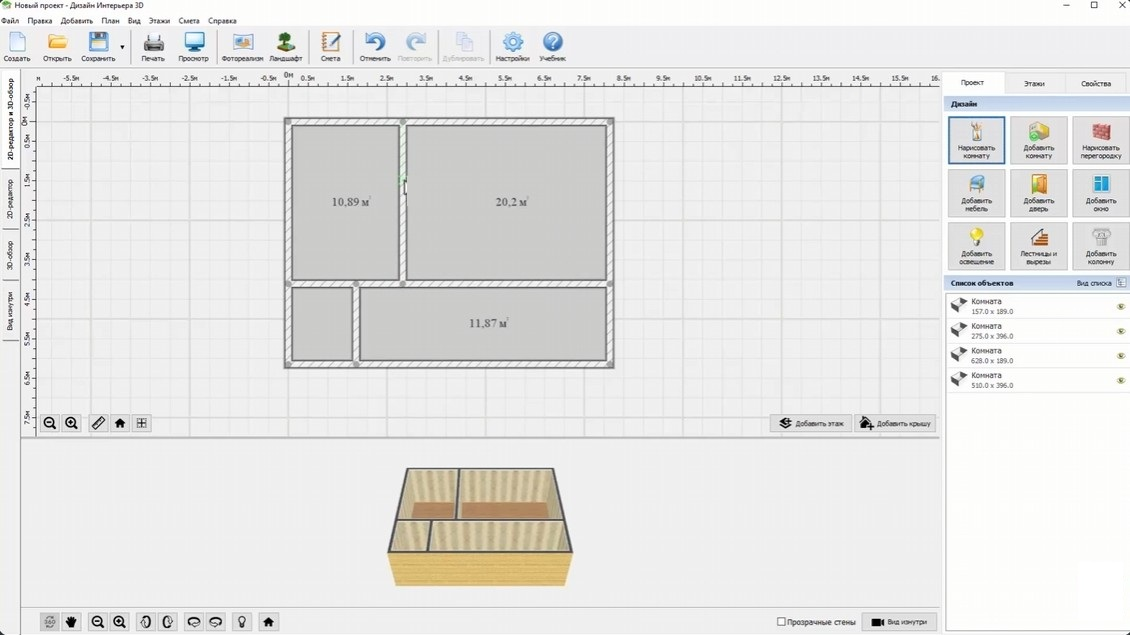Choose the Добавить комнату tool
Screen dimensions: 1130x635
[1038, 141]
